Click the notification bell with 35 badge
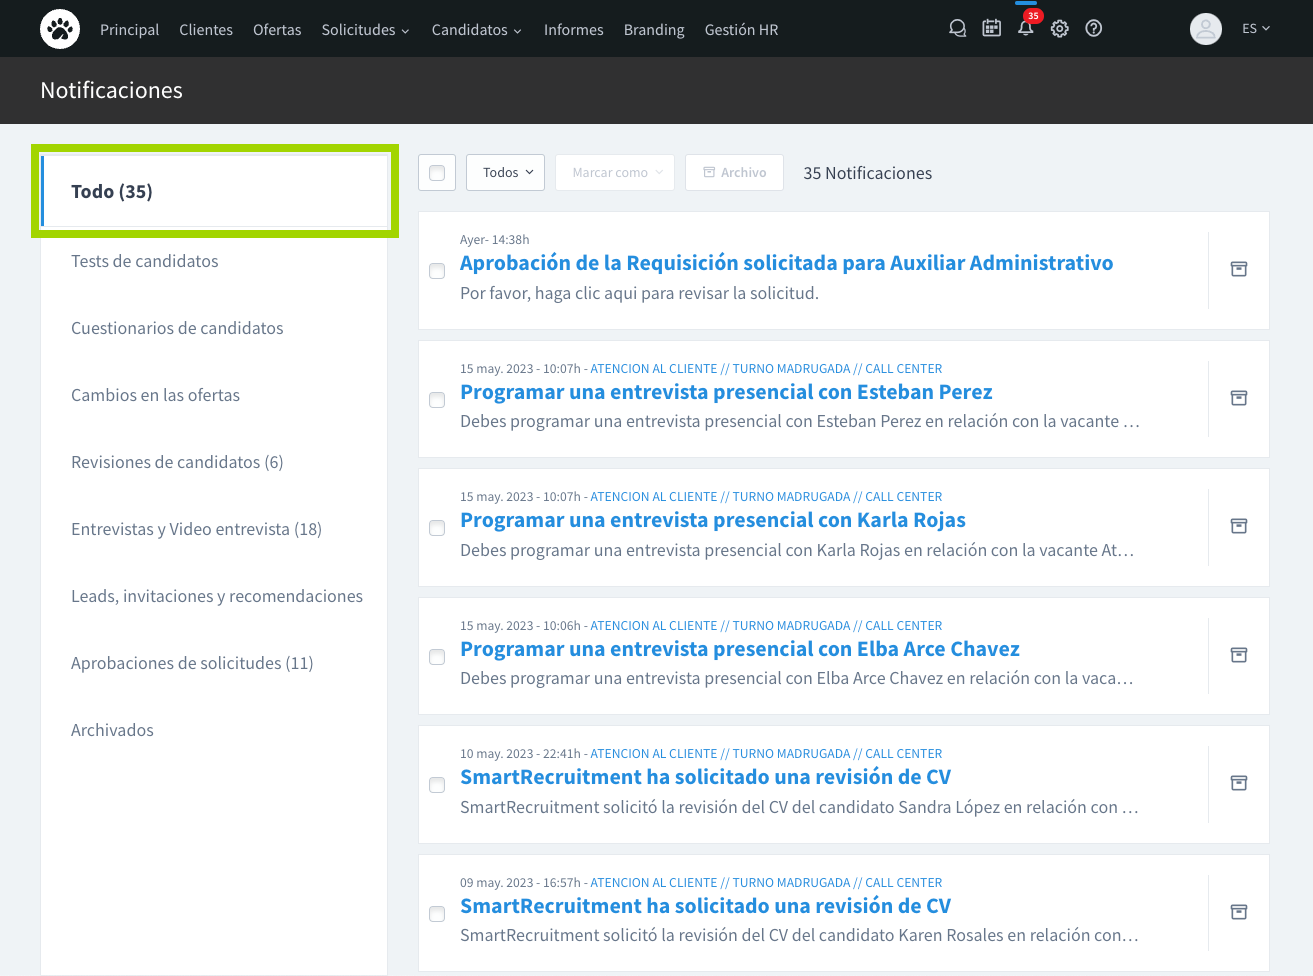This screenshot has height=976, width=1313. click(x=1026, y=28)
